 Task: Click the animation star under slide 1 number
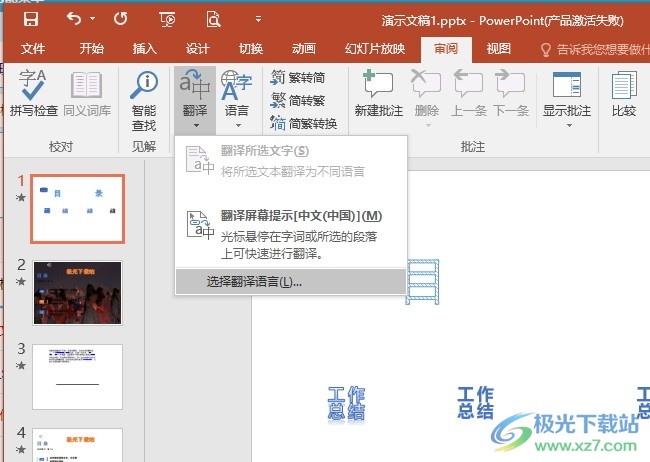pyautogui.click(x=21, y=197)
